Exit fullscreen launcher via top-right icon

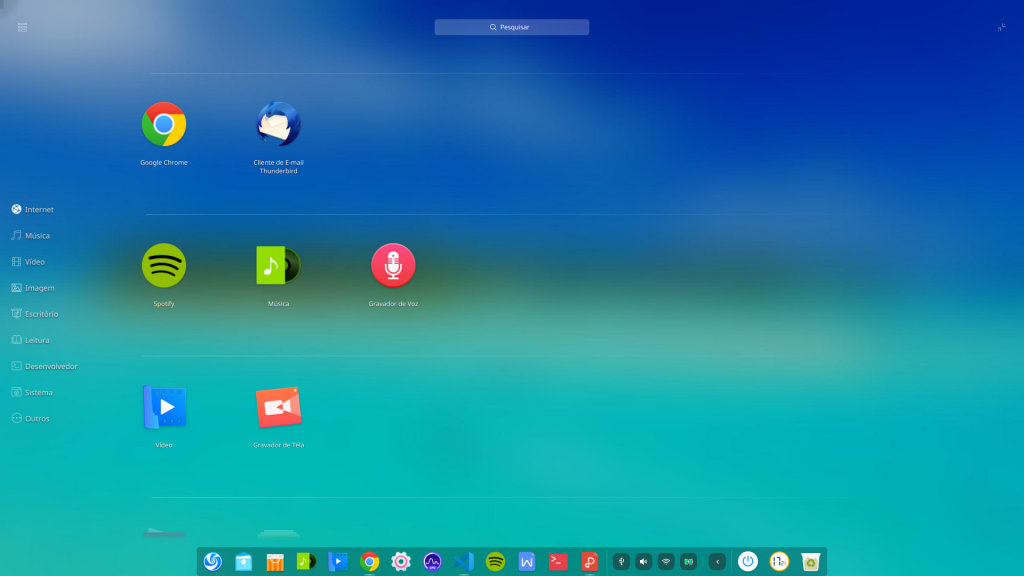coord(1001,27)
